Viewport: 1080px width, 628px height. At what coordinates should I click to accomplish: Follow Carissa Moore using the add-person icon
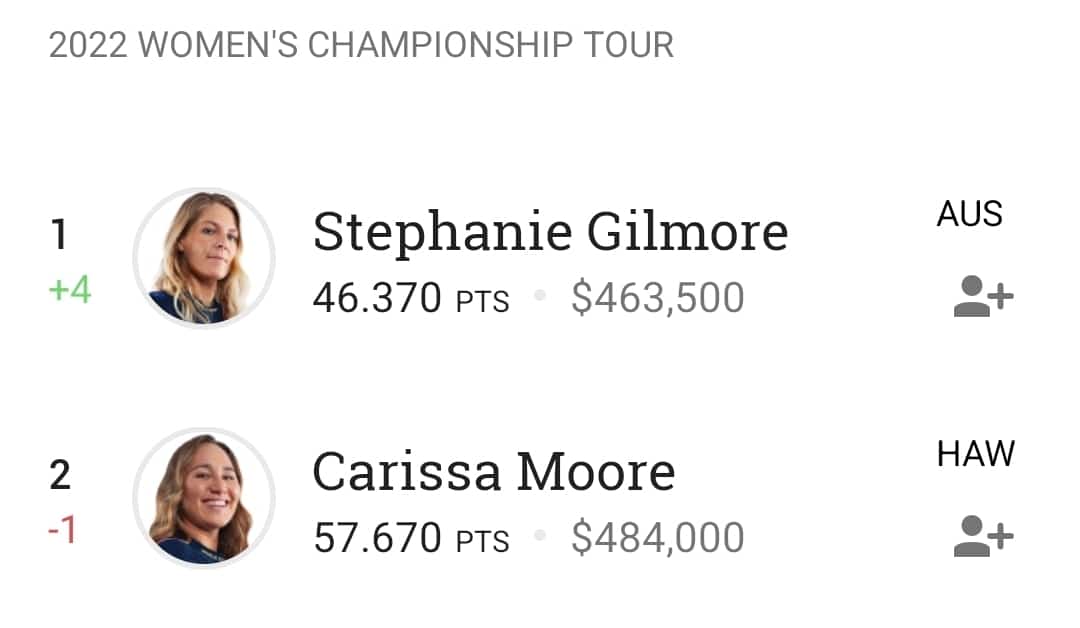point(983,537)
